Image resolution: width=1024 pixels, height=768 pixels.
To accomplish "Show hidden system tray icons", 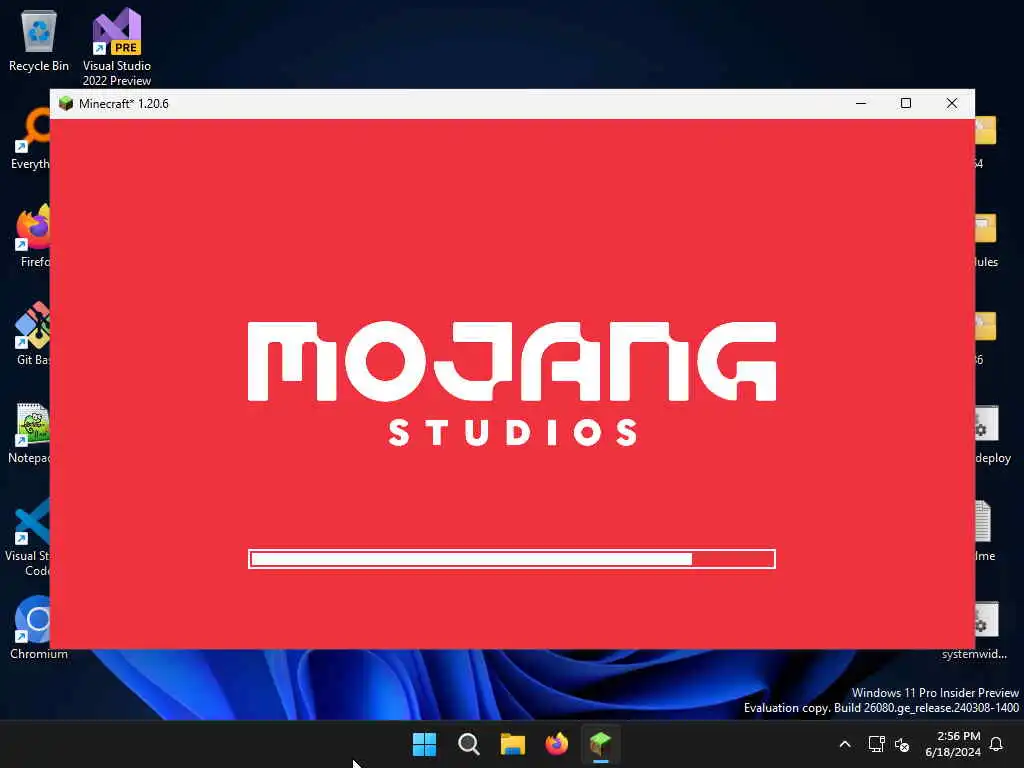I will 844,744.
